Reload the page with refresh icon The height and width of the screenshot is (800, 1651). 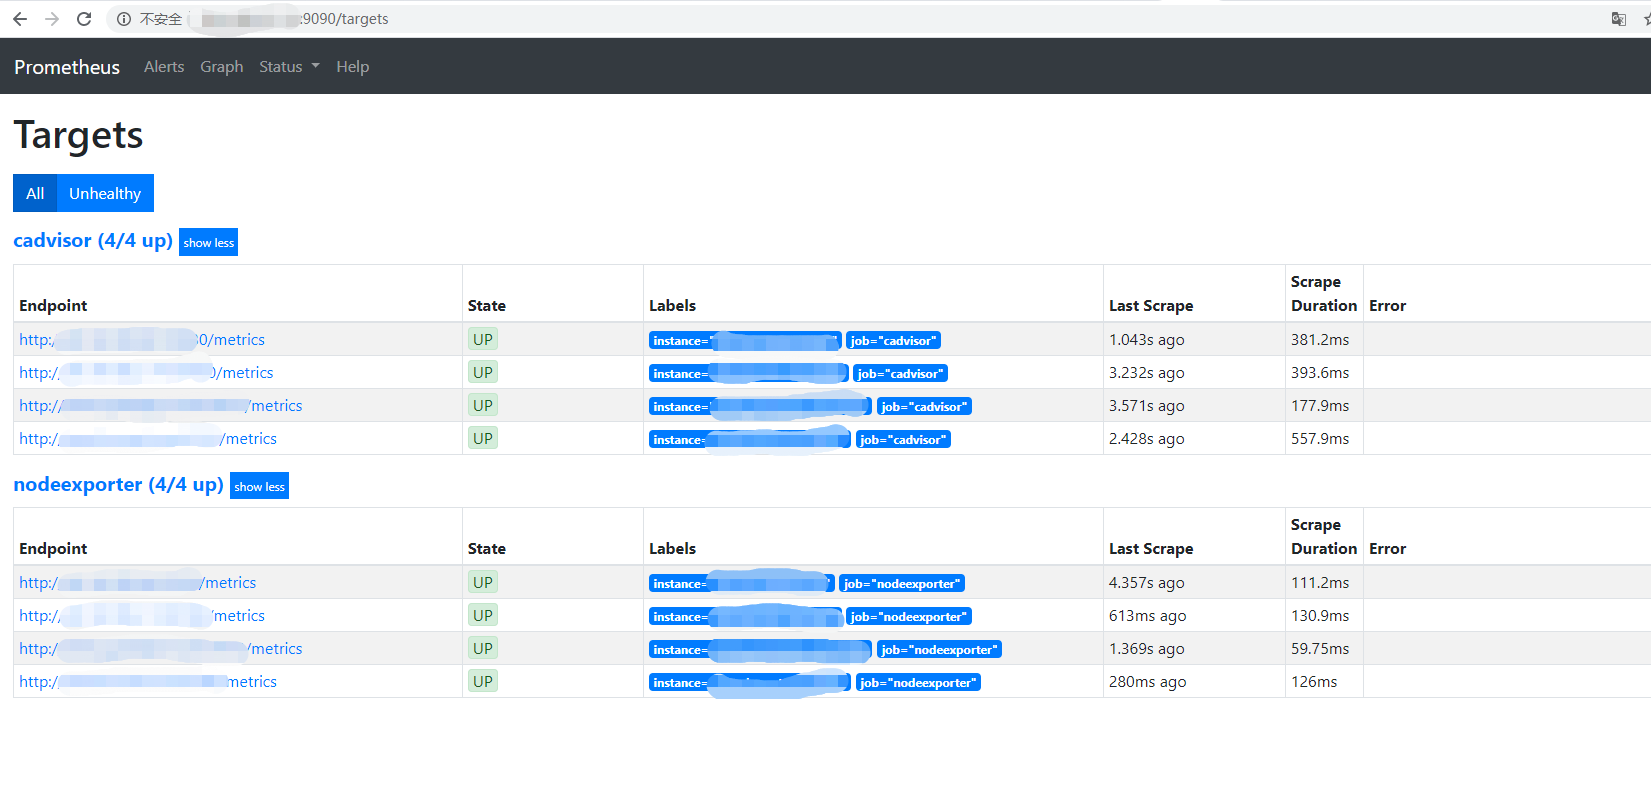[84, 19]
